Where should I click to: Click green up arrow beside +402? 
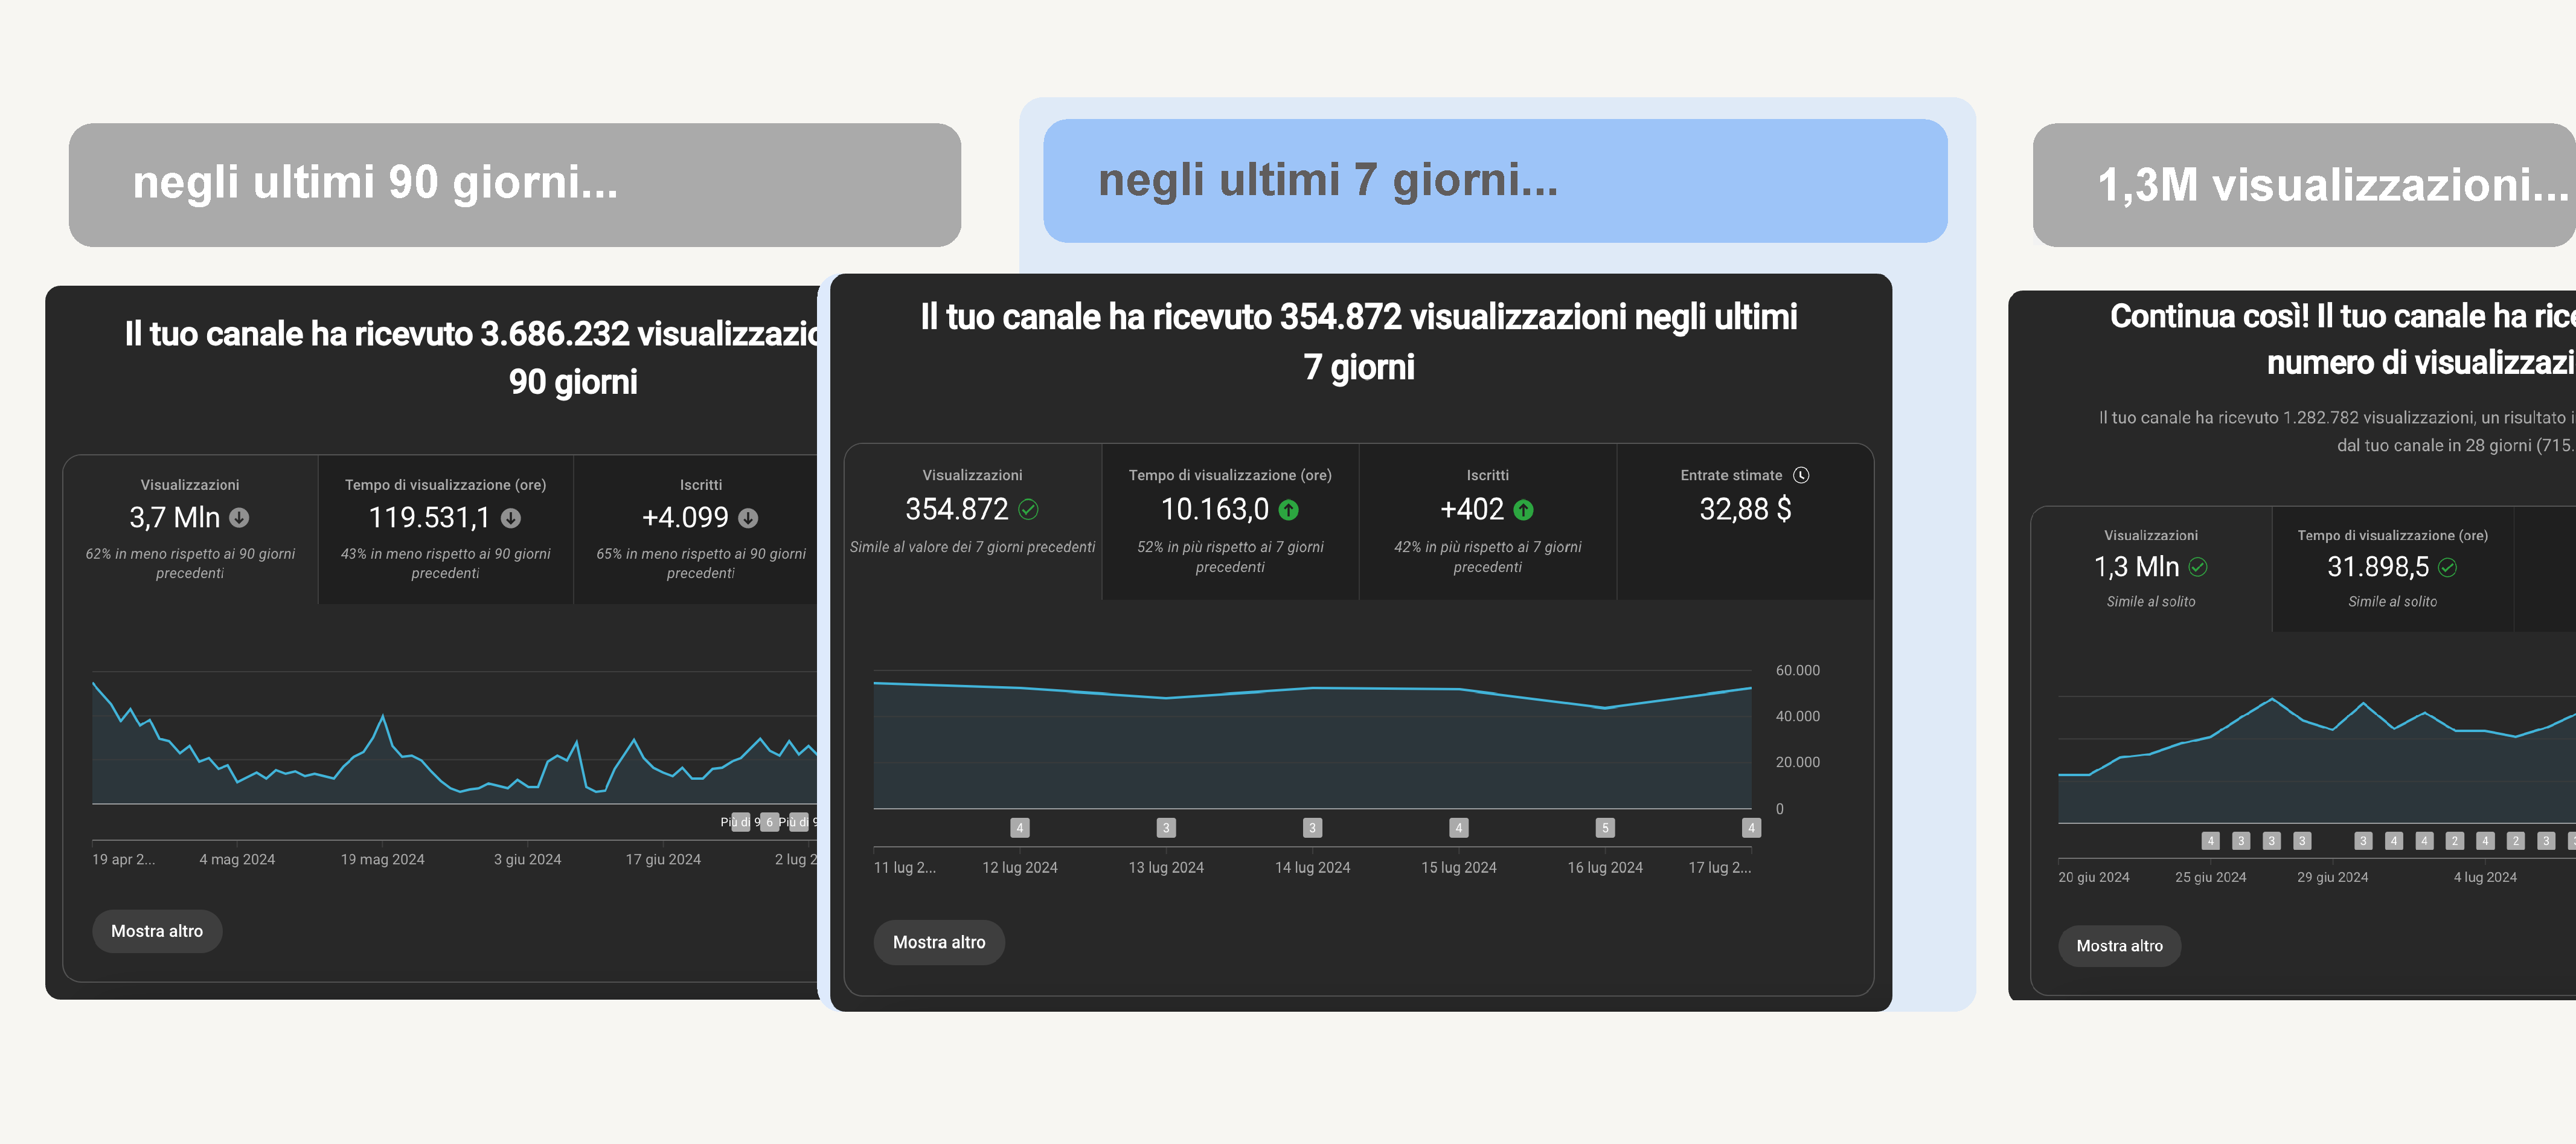coord(1523,510)
